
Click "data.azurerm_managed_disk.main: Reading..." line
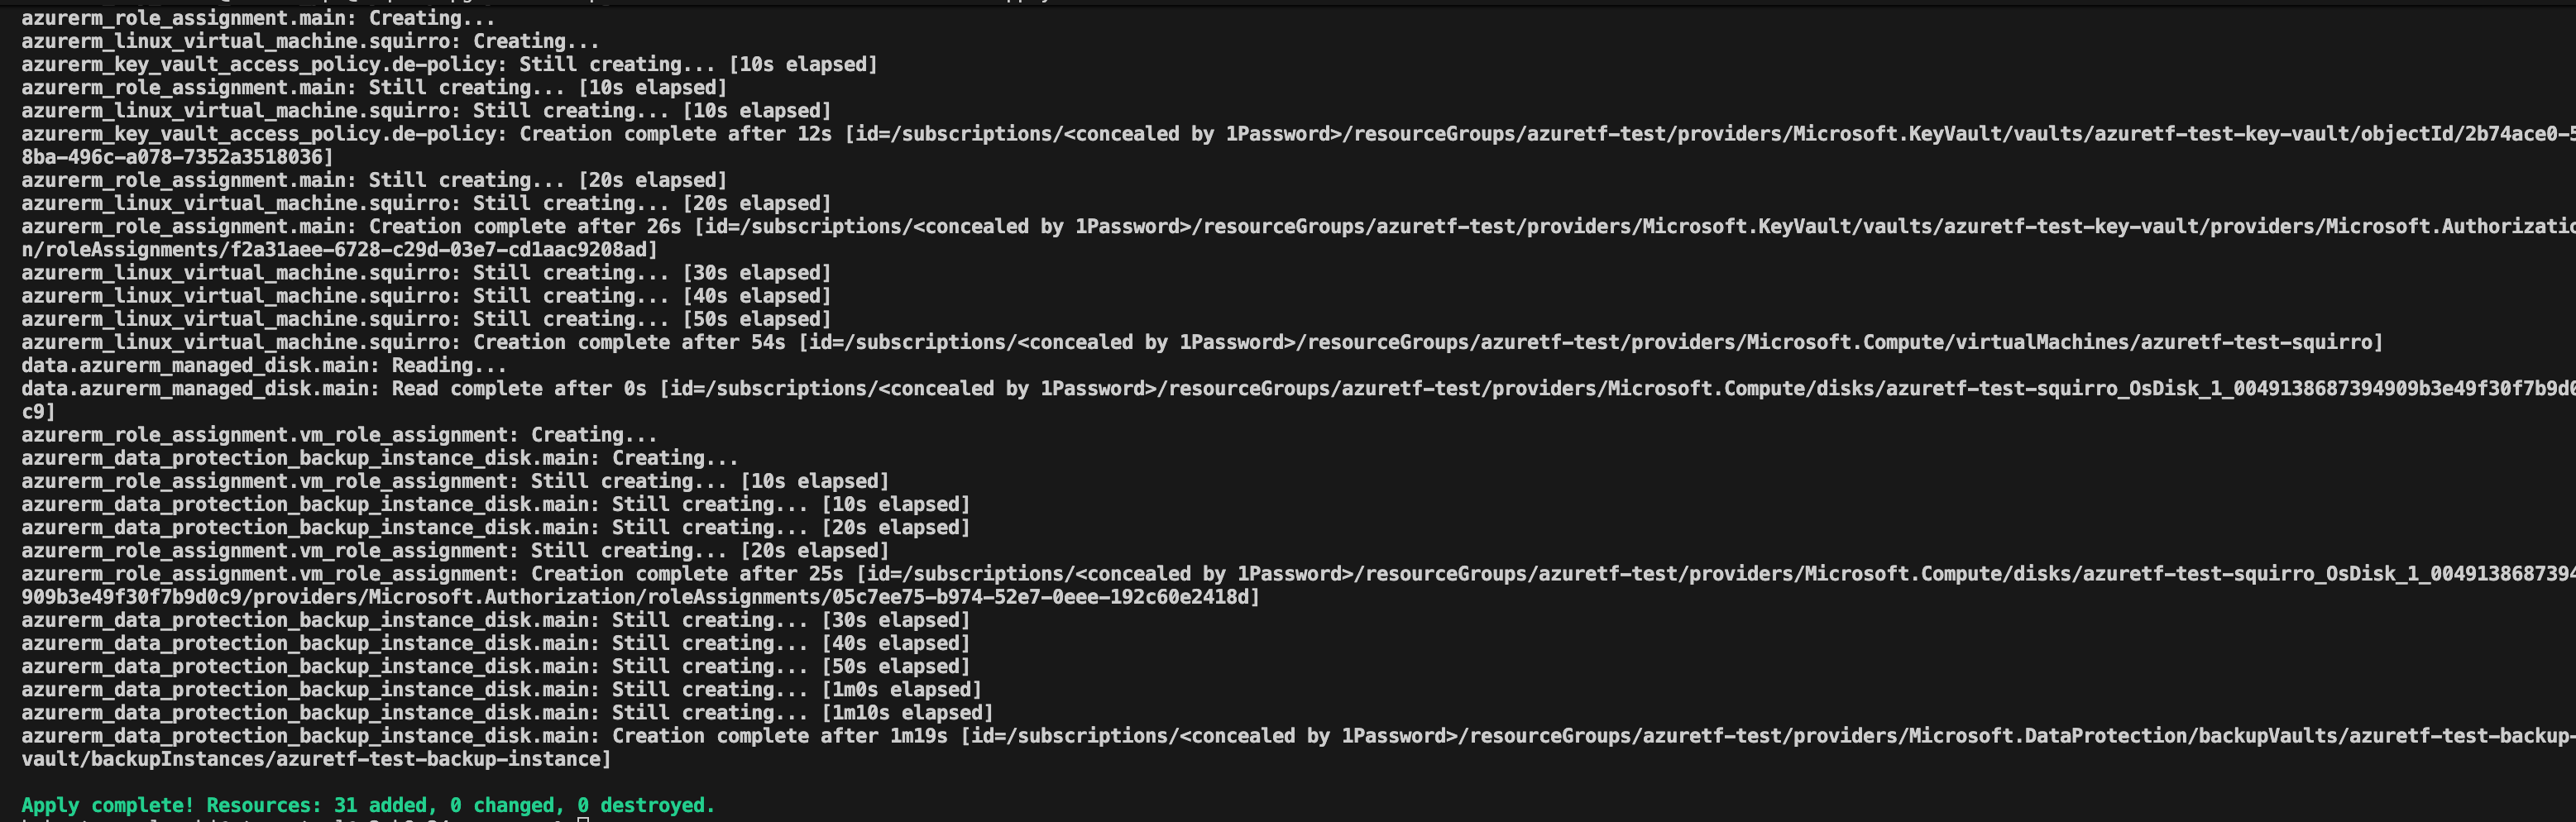(x=263, y=365)
